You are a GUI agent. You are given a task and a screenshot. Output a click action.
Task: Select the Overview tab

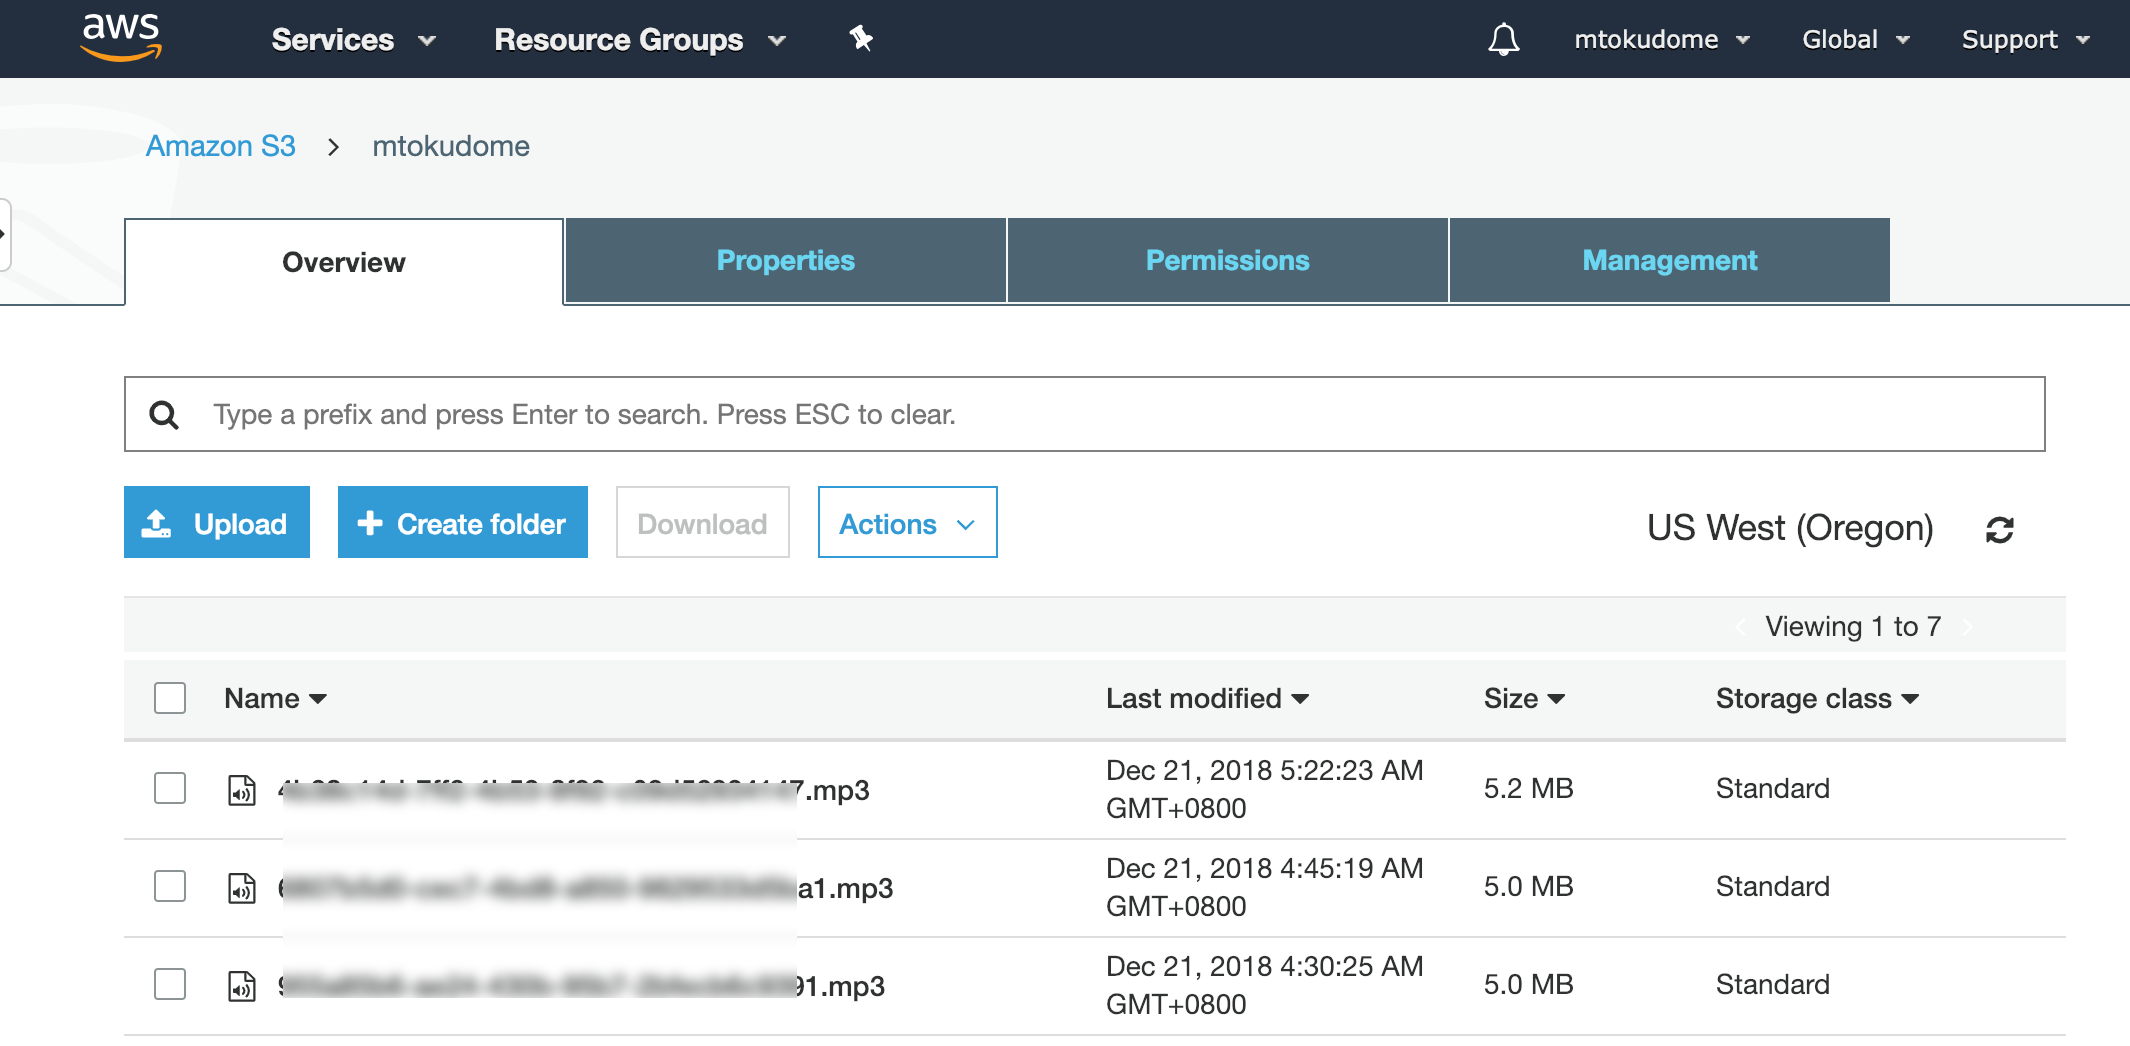[344, 262]
